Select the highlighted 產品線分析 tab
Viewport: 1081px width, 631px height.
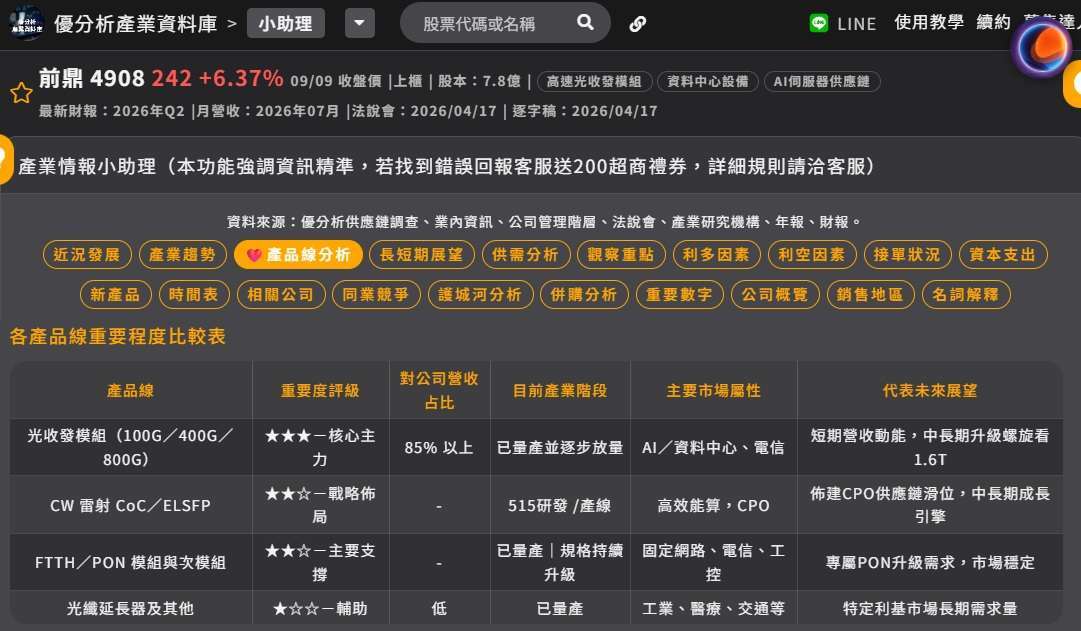[x=298, y=254]
